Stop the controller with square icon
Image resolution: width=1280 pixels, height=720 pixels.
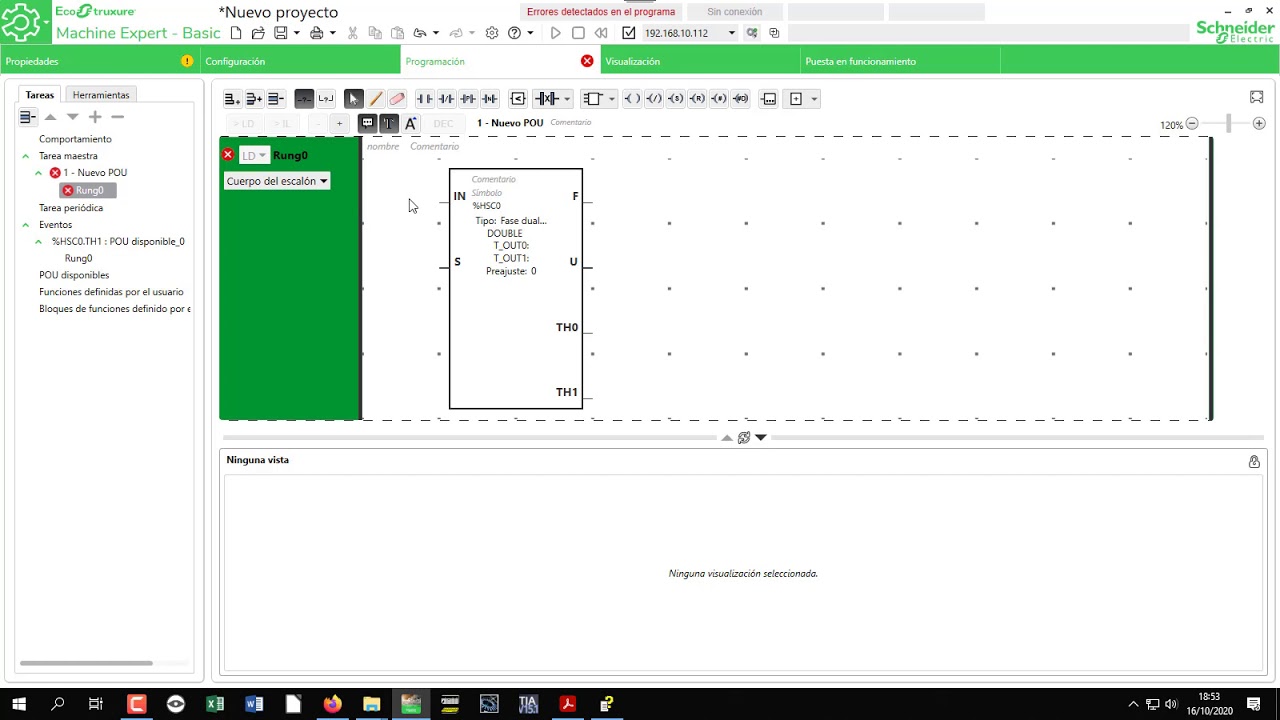(578, 33)
